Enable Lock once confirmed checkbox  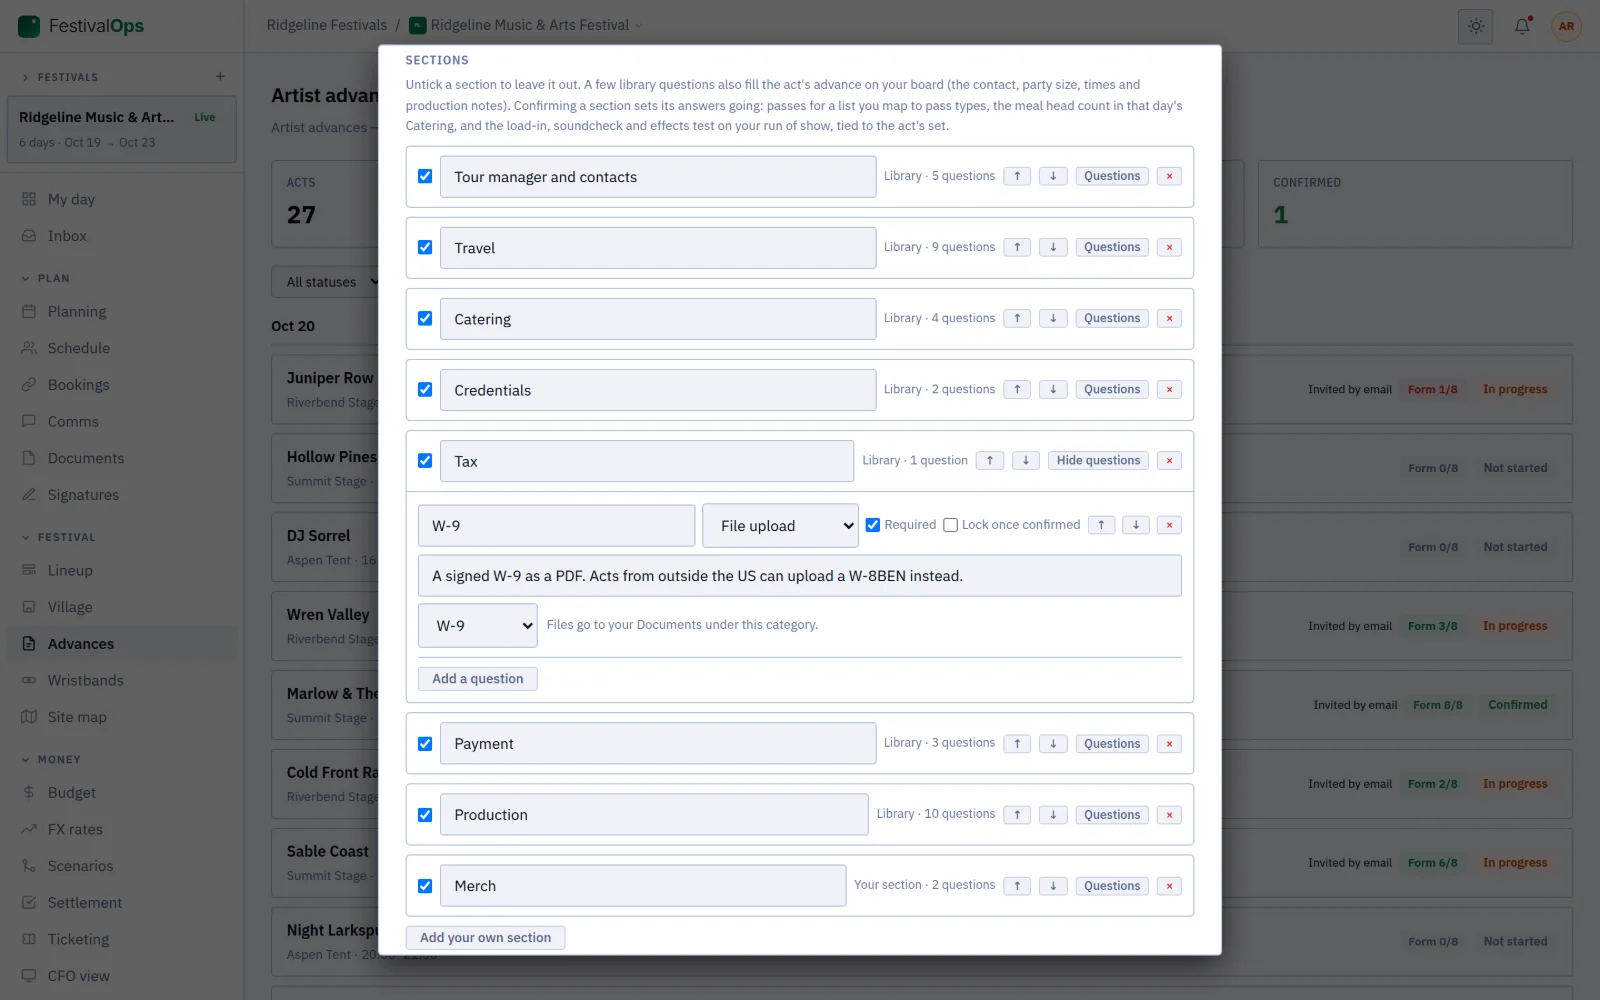[950, 525]
